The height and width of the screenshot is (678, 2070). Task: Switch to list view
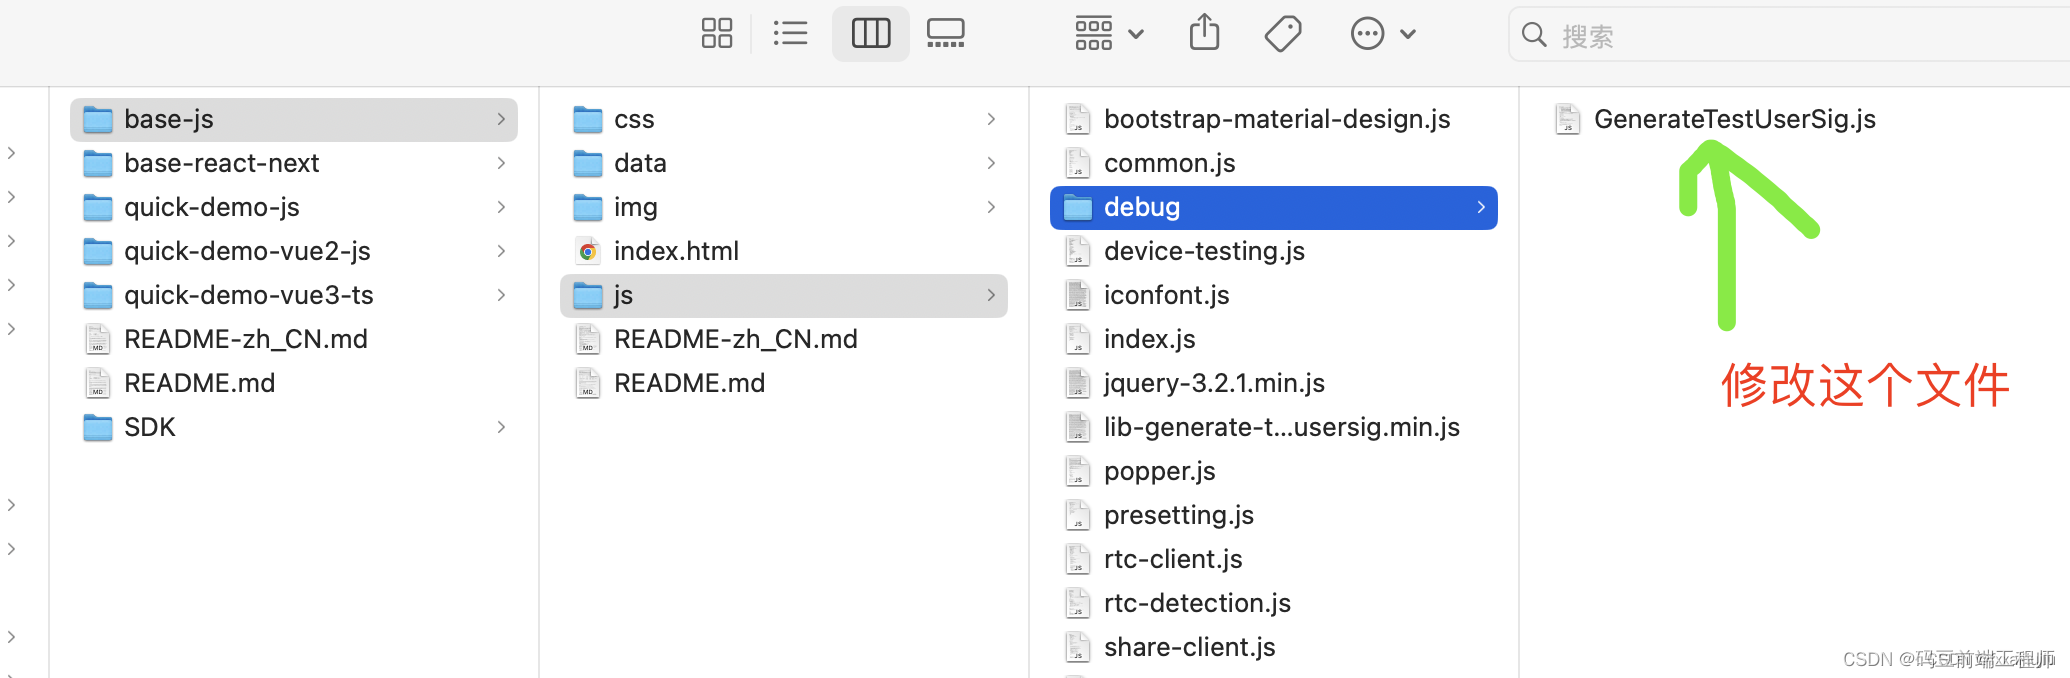pyautogui.click(x=790, y=34)
